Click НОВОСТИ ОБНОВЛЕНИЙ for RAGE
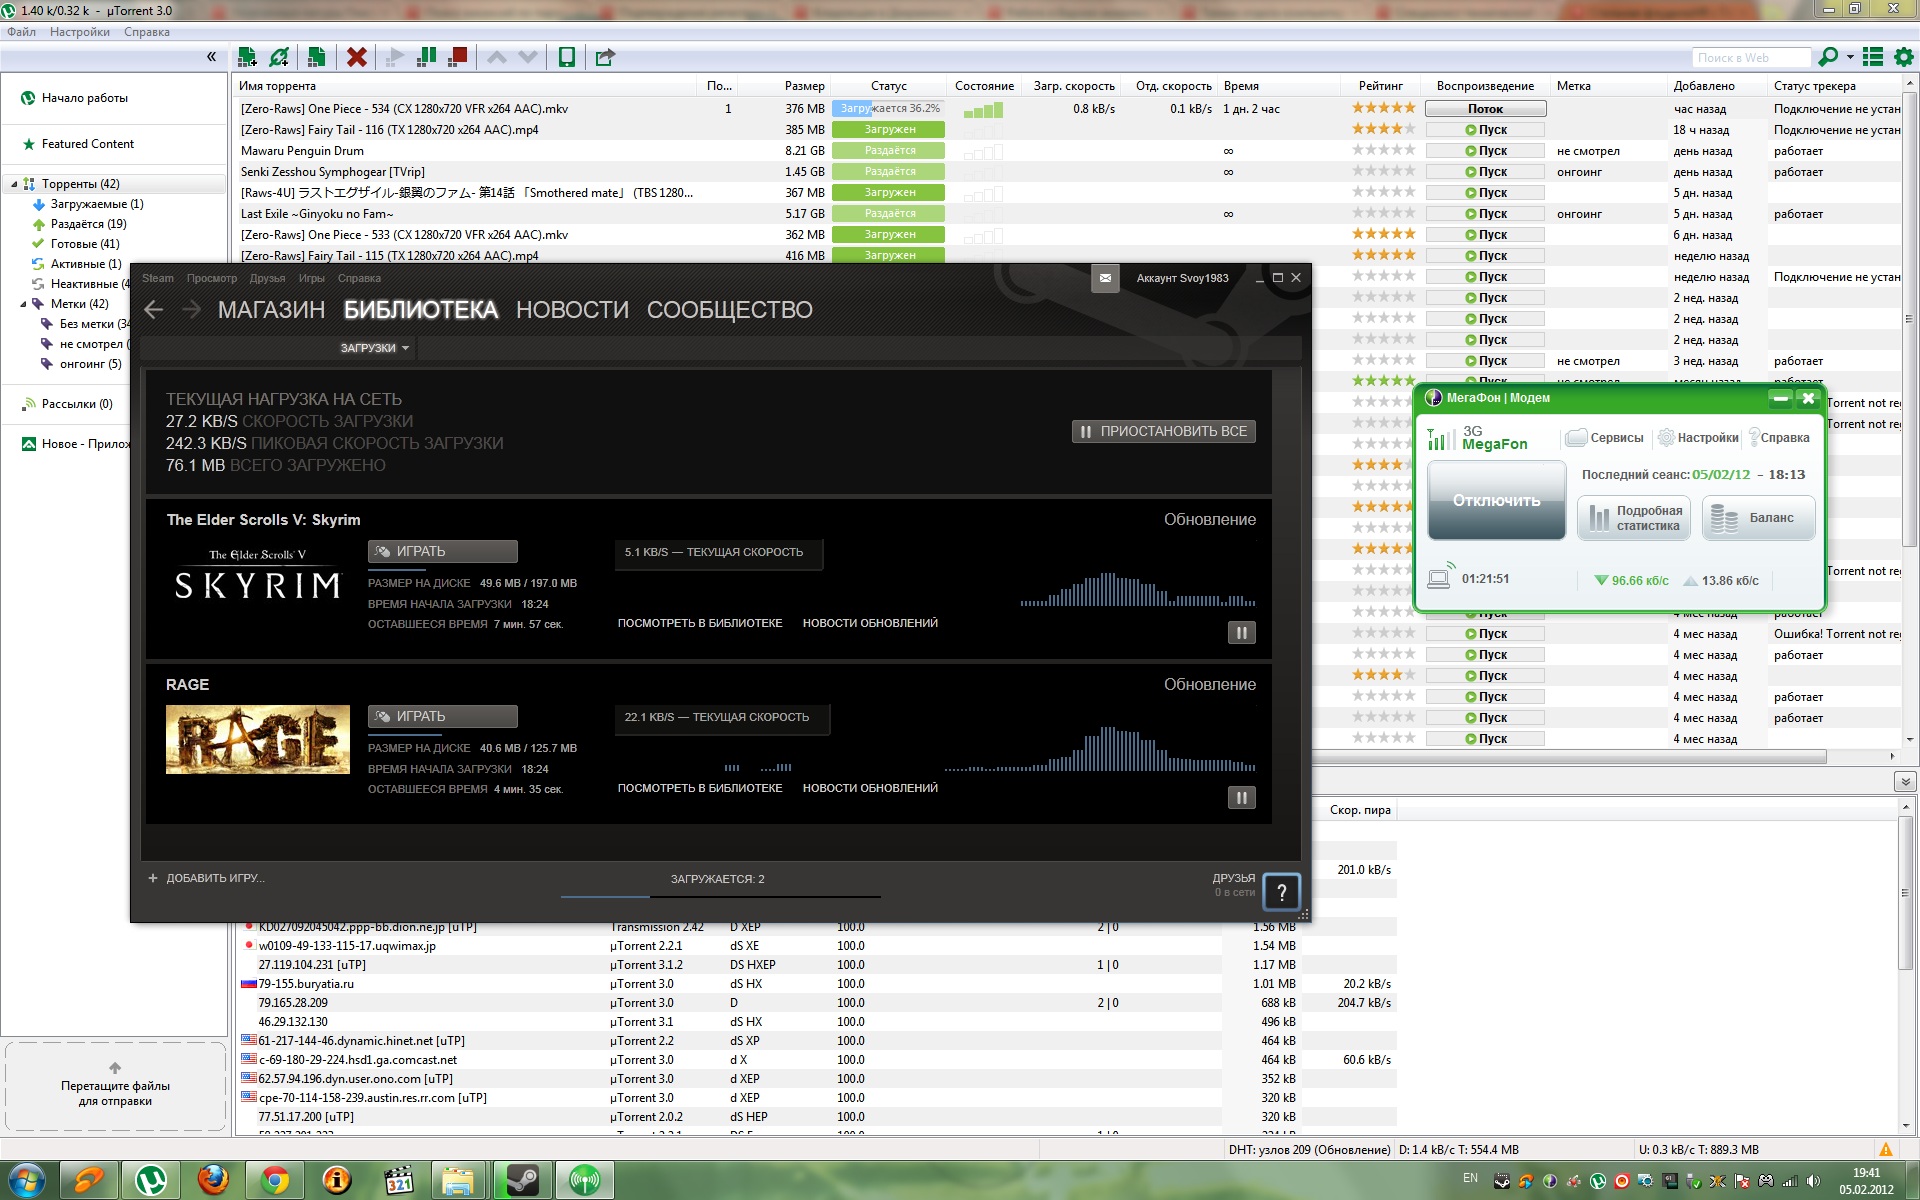The image size is (1920, 1200). [870, 788]
